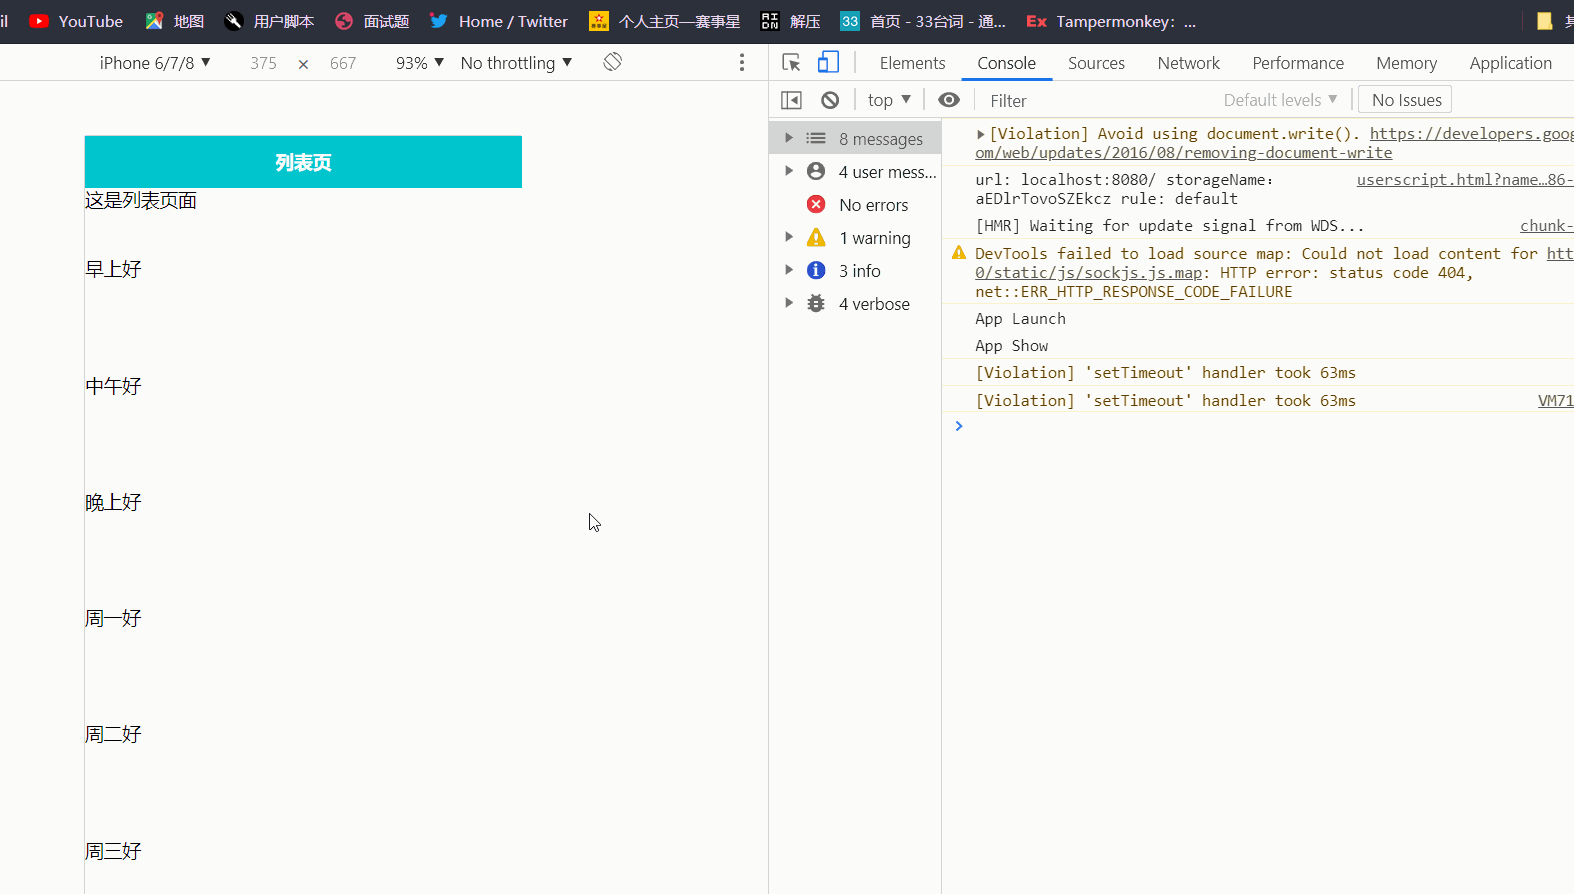Open the iPhone 6/7/8 device dropdown
The image size is (1574, 894).
coord(155,63)
